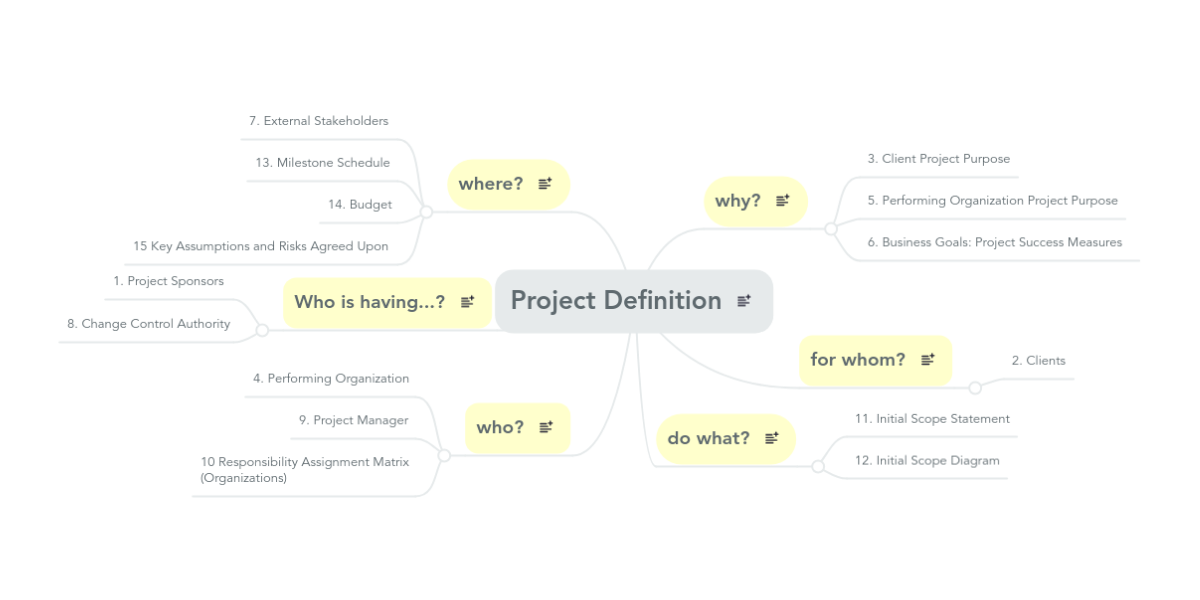The width and height of the screenshot is (1200, 600).
Task: Open the notes icon beside who?
Action: pyautogui.click(x=546, y=427)
